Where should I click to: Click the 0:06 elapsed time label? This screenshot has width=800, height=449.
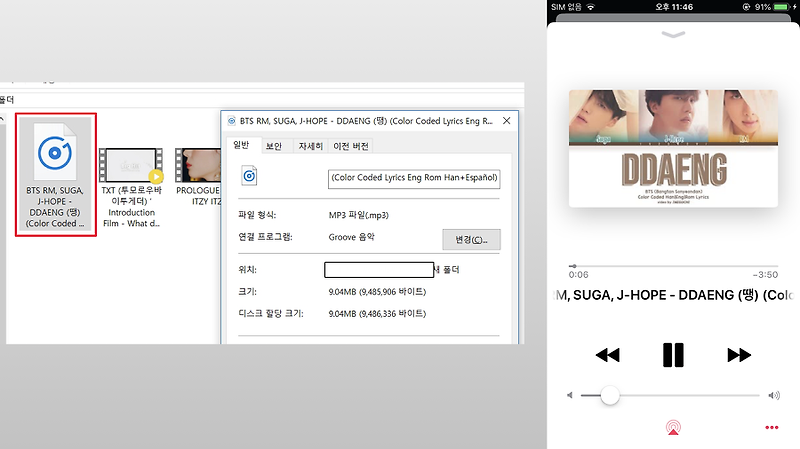(579, 275)
